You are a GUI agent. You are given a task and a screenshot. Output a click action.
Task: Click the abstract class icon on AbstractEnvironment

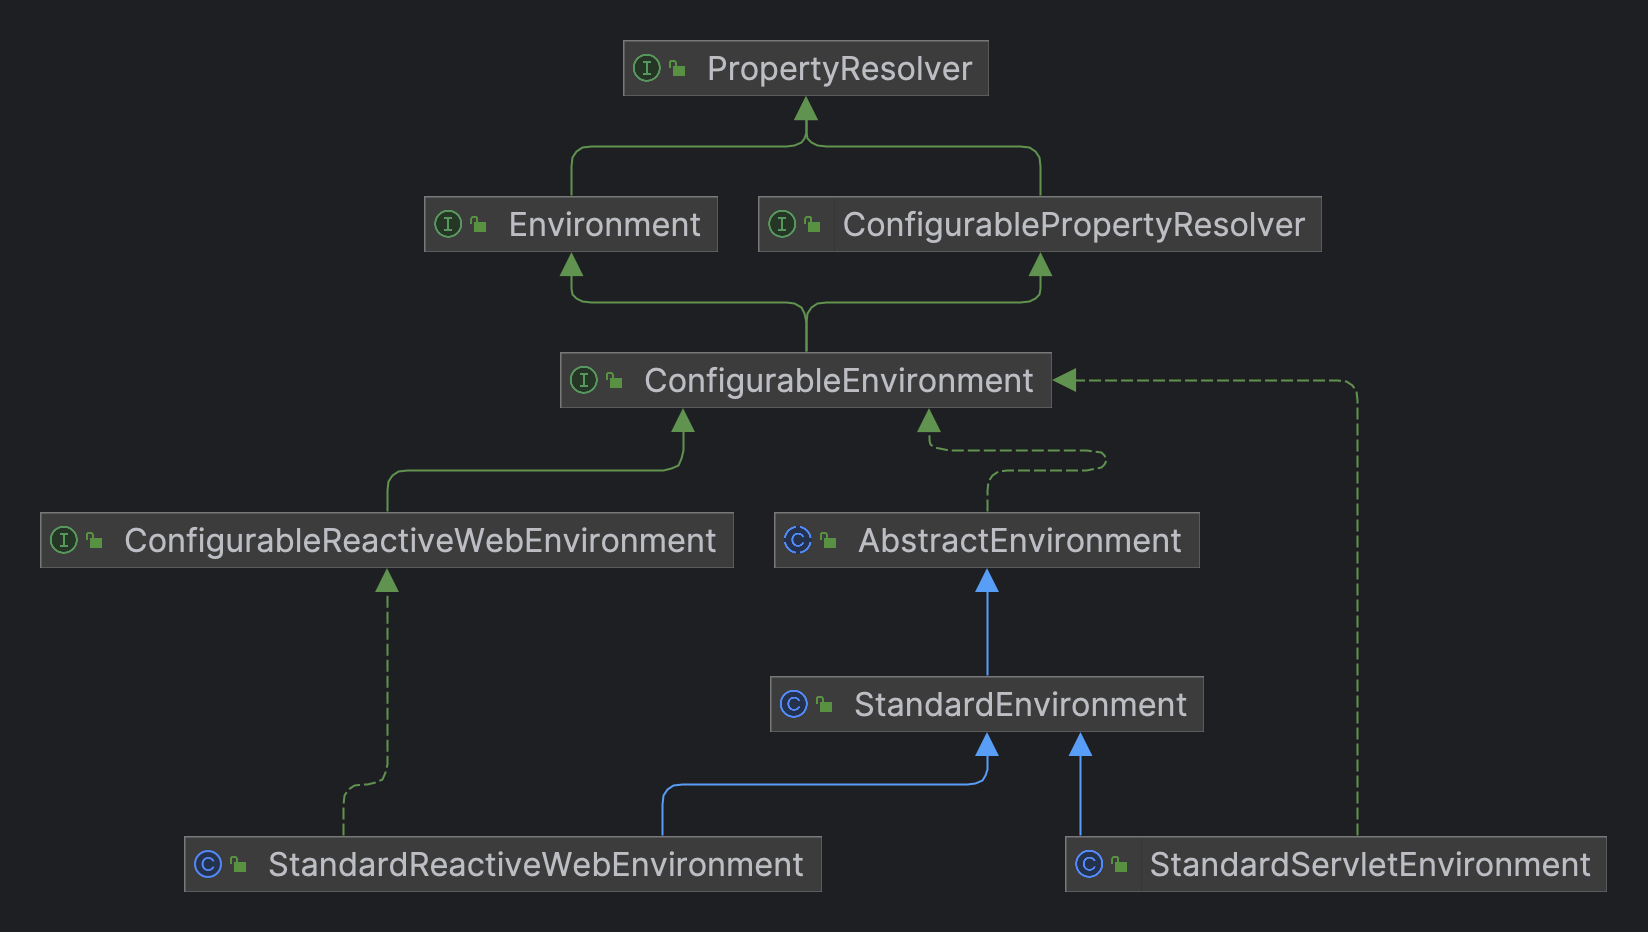point(798,540)
